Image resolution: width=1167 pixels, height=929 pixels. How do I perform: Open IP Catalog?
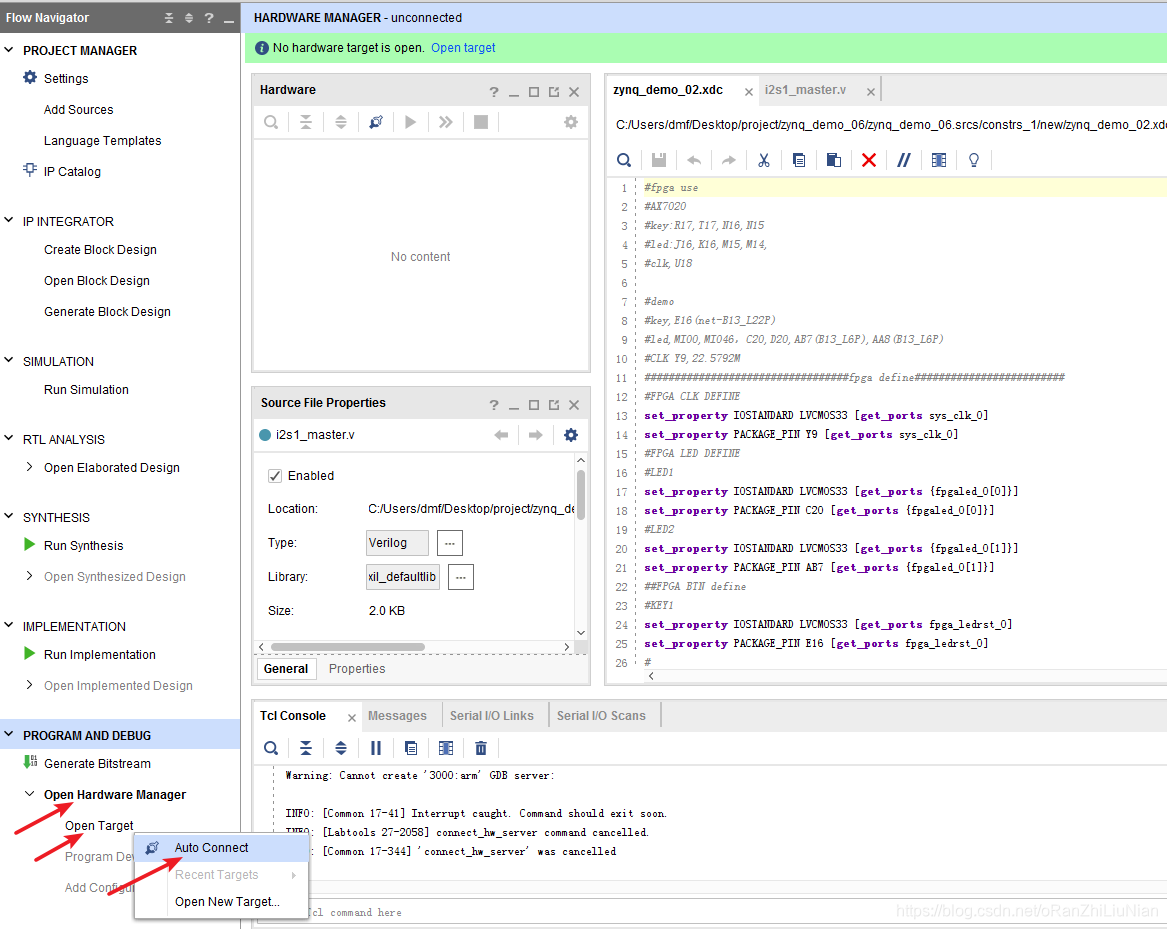(72, 171)
